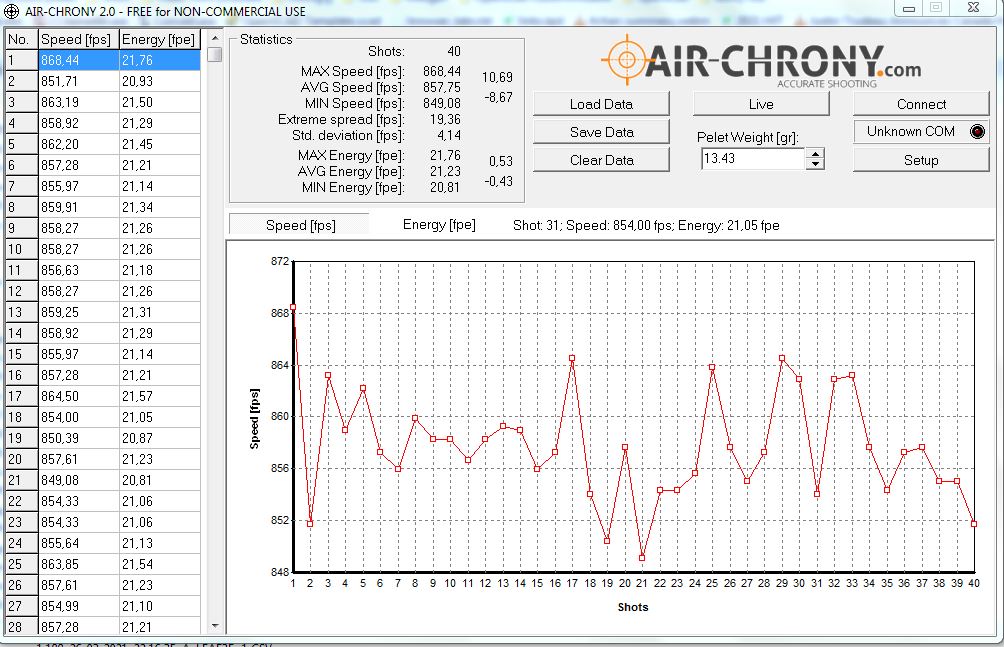This screenshot has height=647, width=1004.
Task: Increase pellet weight with up arrow
Action: pos(814,154)
